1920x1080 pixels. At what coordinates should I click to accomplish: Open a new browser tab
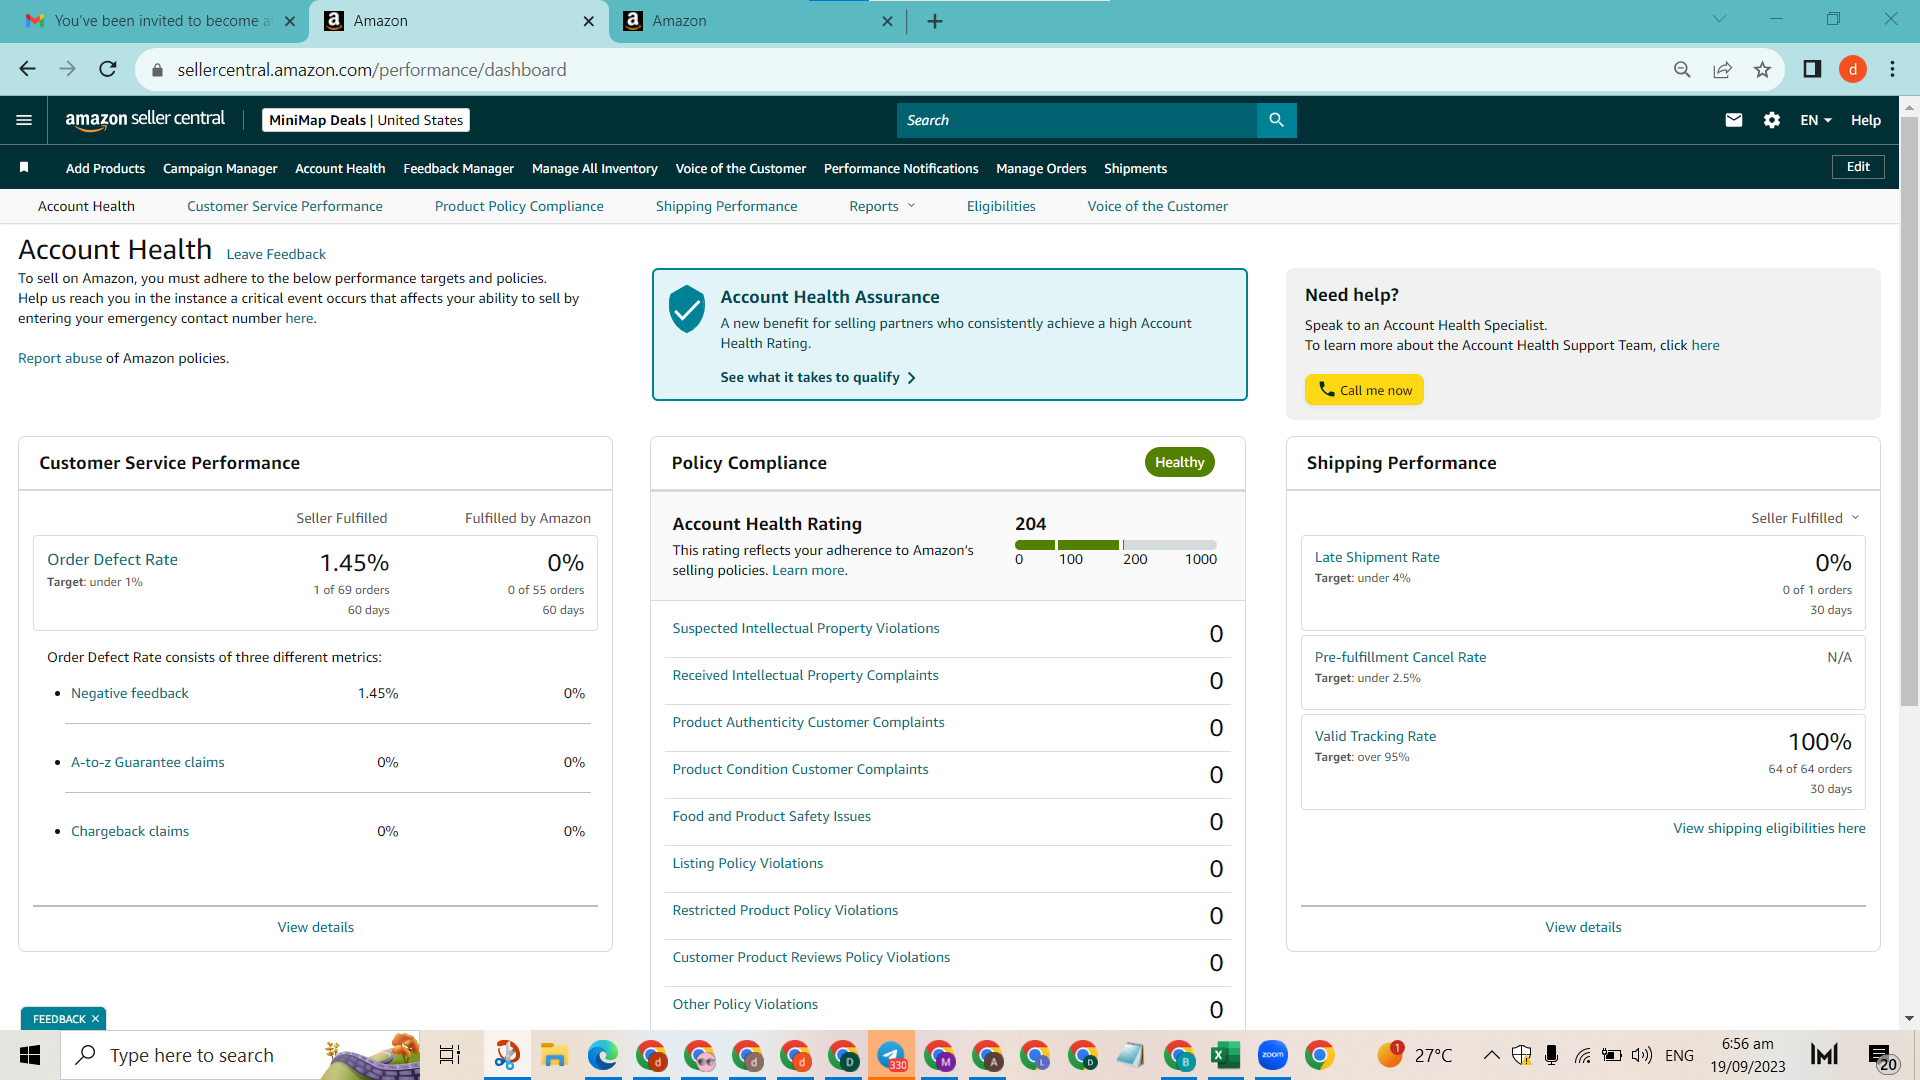[935, 21]
